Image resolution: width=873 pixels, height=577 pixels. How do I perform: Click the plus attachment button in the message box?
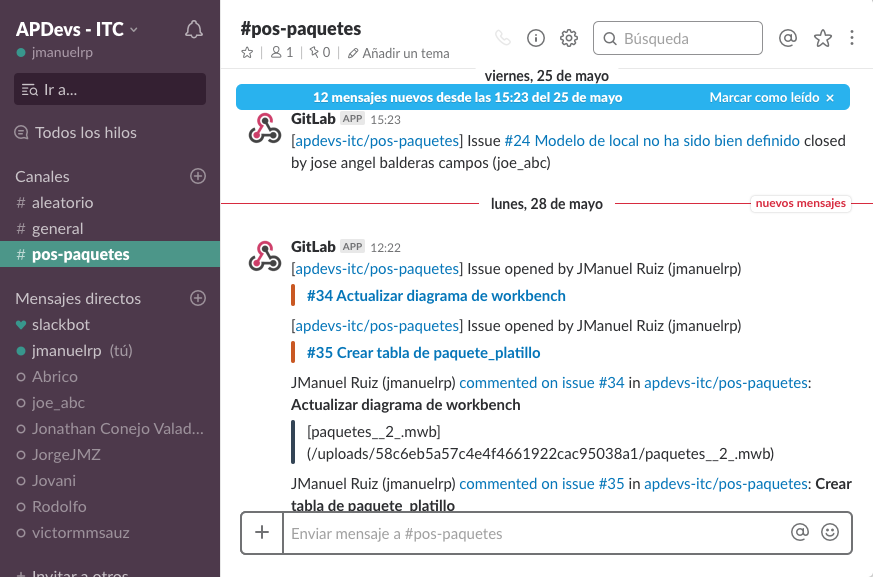click(262, 532)
